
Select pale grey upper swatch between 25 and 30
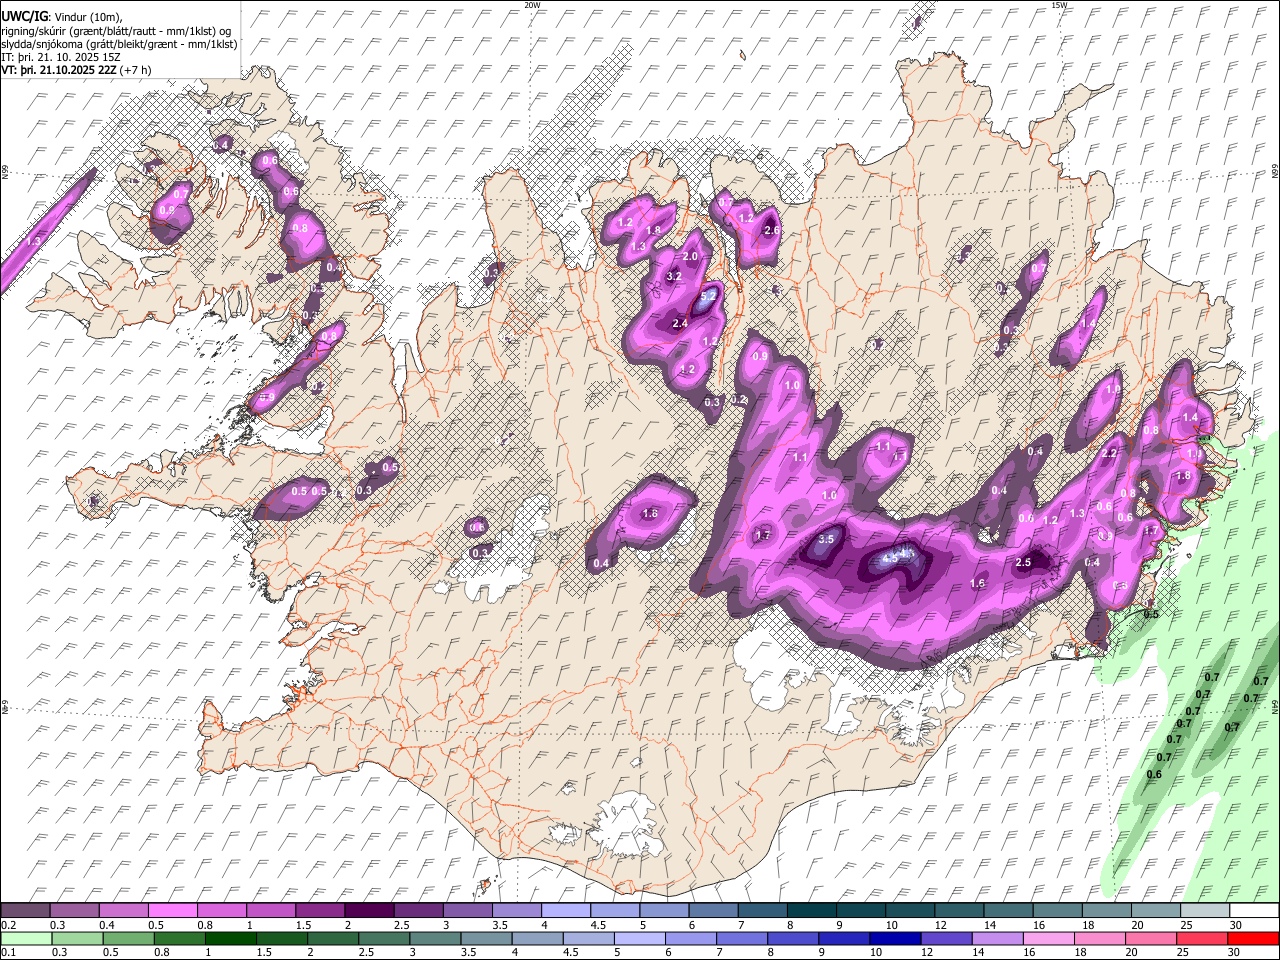(x=1204, y=910)
